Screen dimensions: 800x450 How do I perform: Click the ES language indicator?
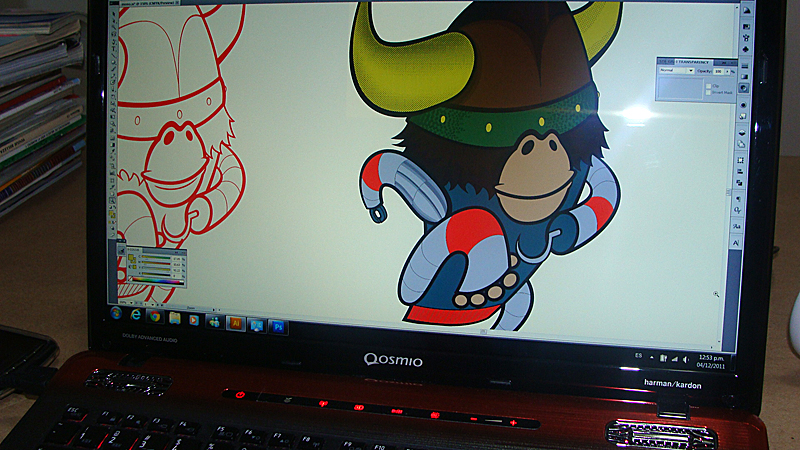tap(638, 356)
